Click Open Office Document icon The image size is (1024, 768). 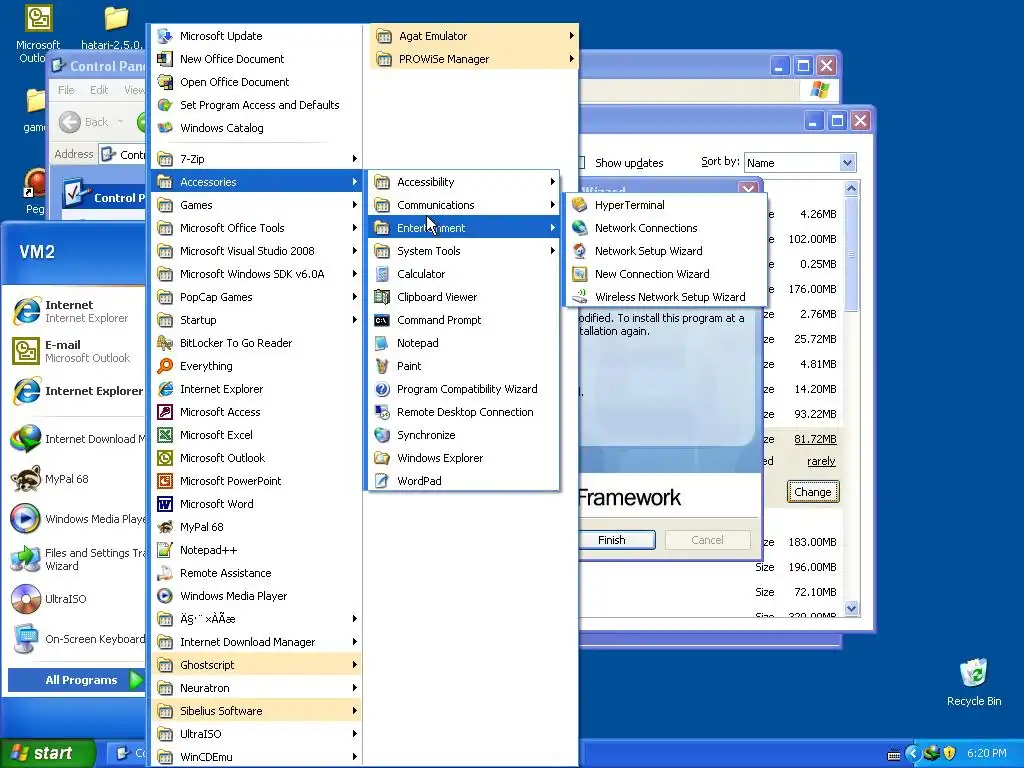click(x=165, y=82)
